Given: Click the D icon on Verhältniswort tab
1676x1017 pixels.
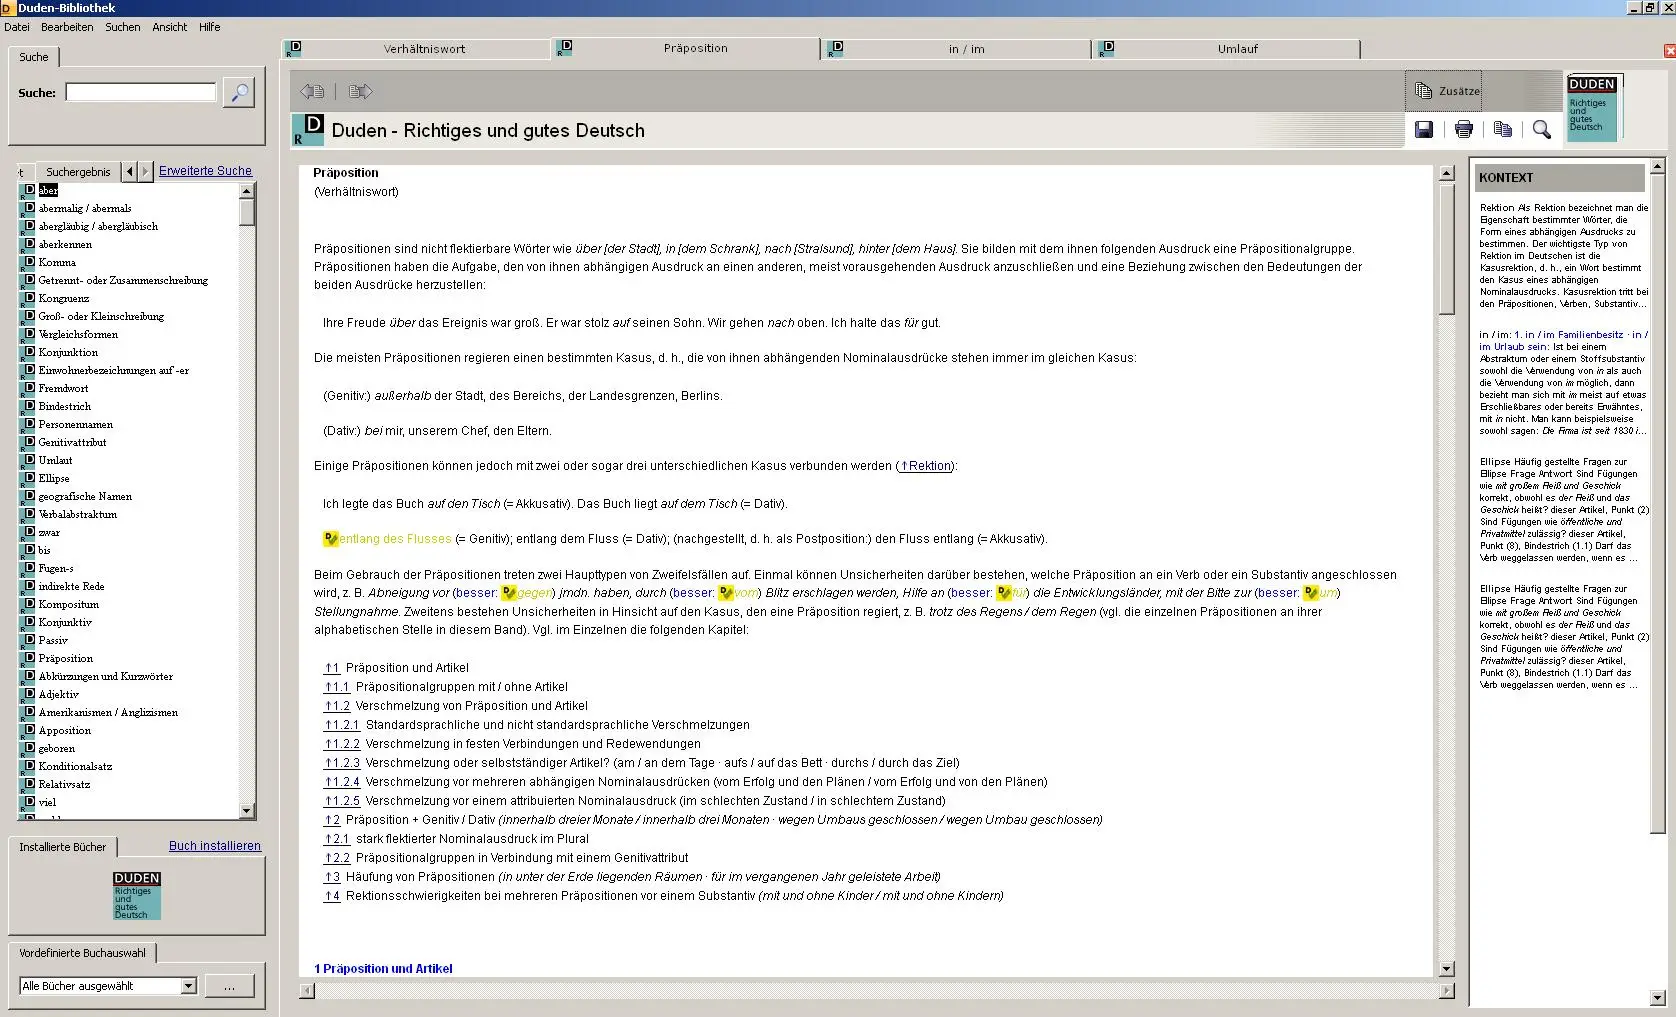Looking at the screenshot, I should (x=293, y=48).
